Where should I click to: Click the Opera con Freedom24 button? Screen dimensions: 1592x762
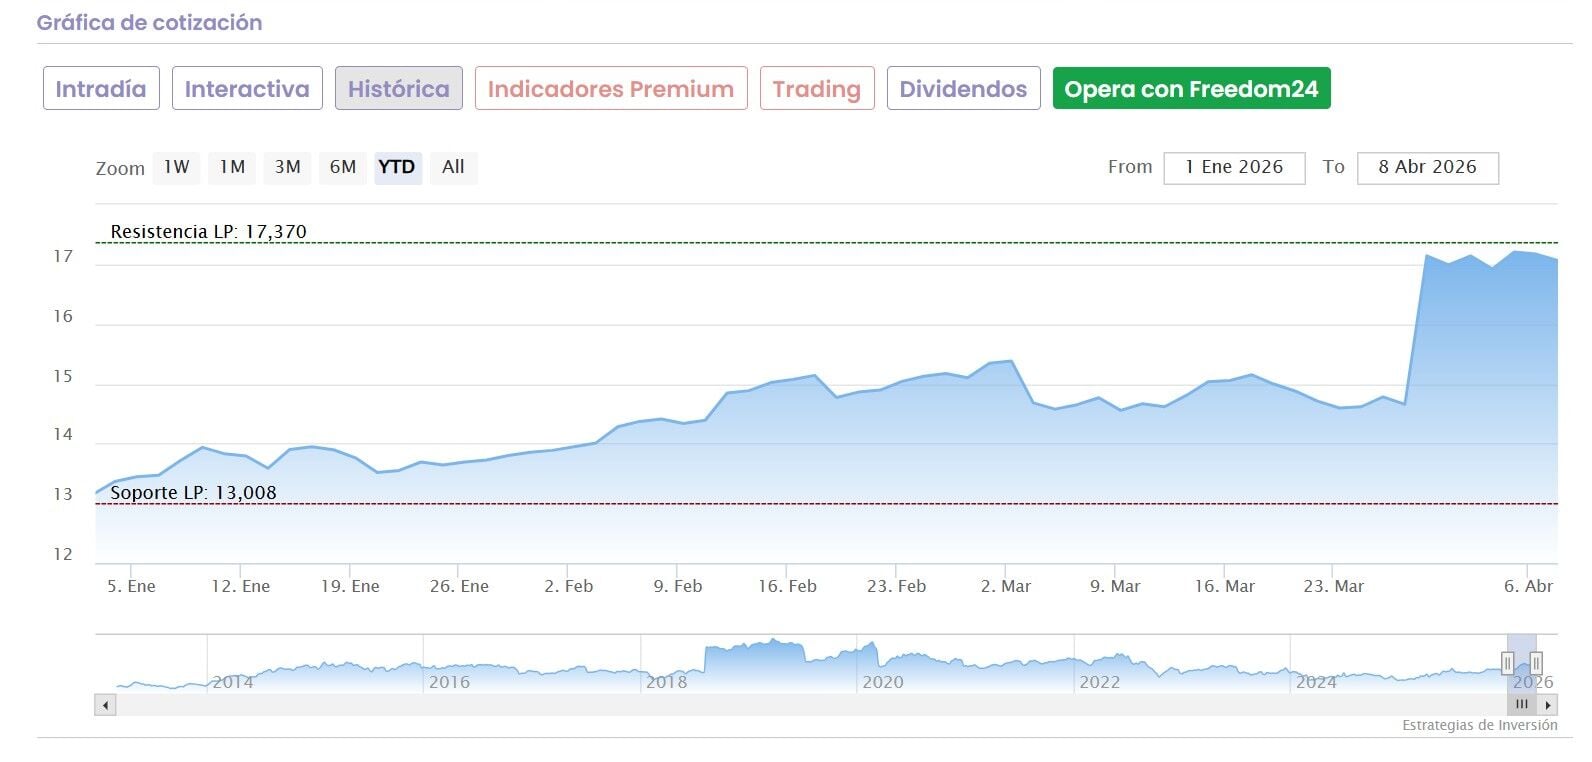tap(1191, 89)
